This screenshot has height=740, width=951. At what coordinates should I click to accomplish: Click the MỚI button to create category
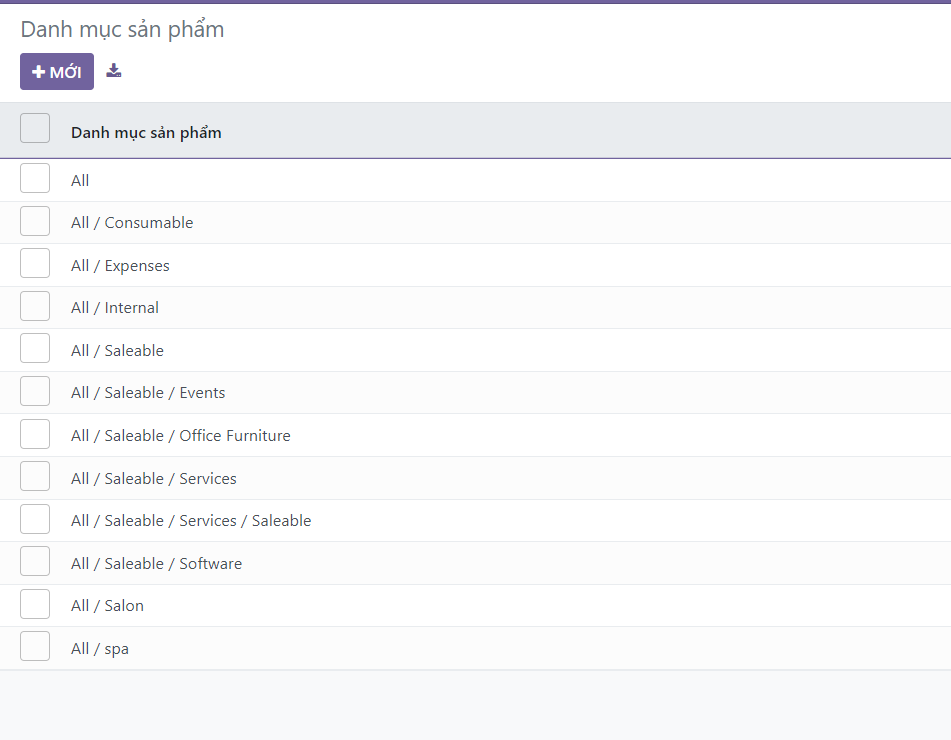tap(57, 72)
